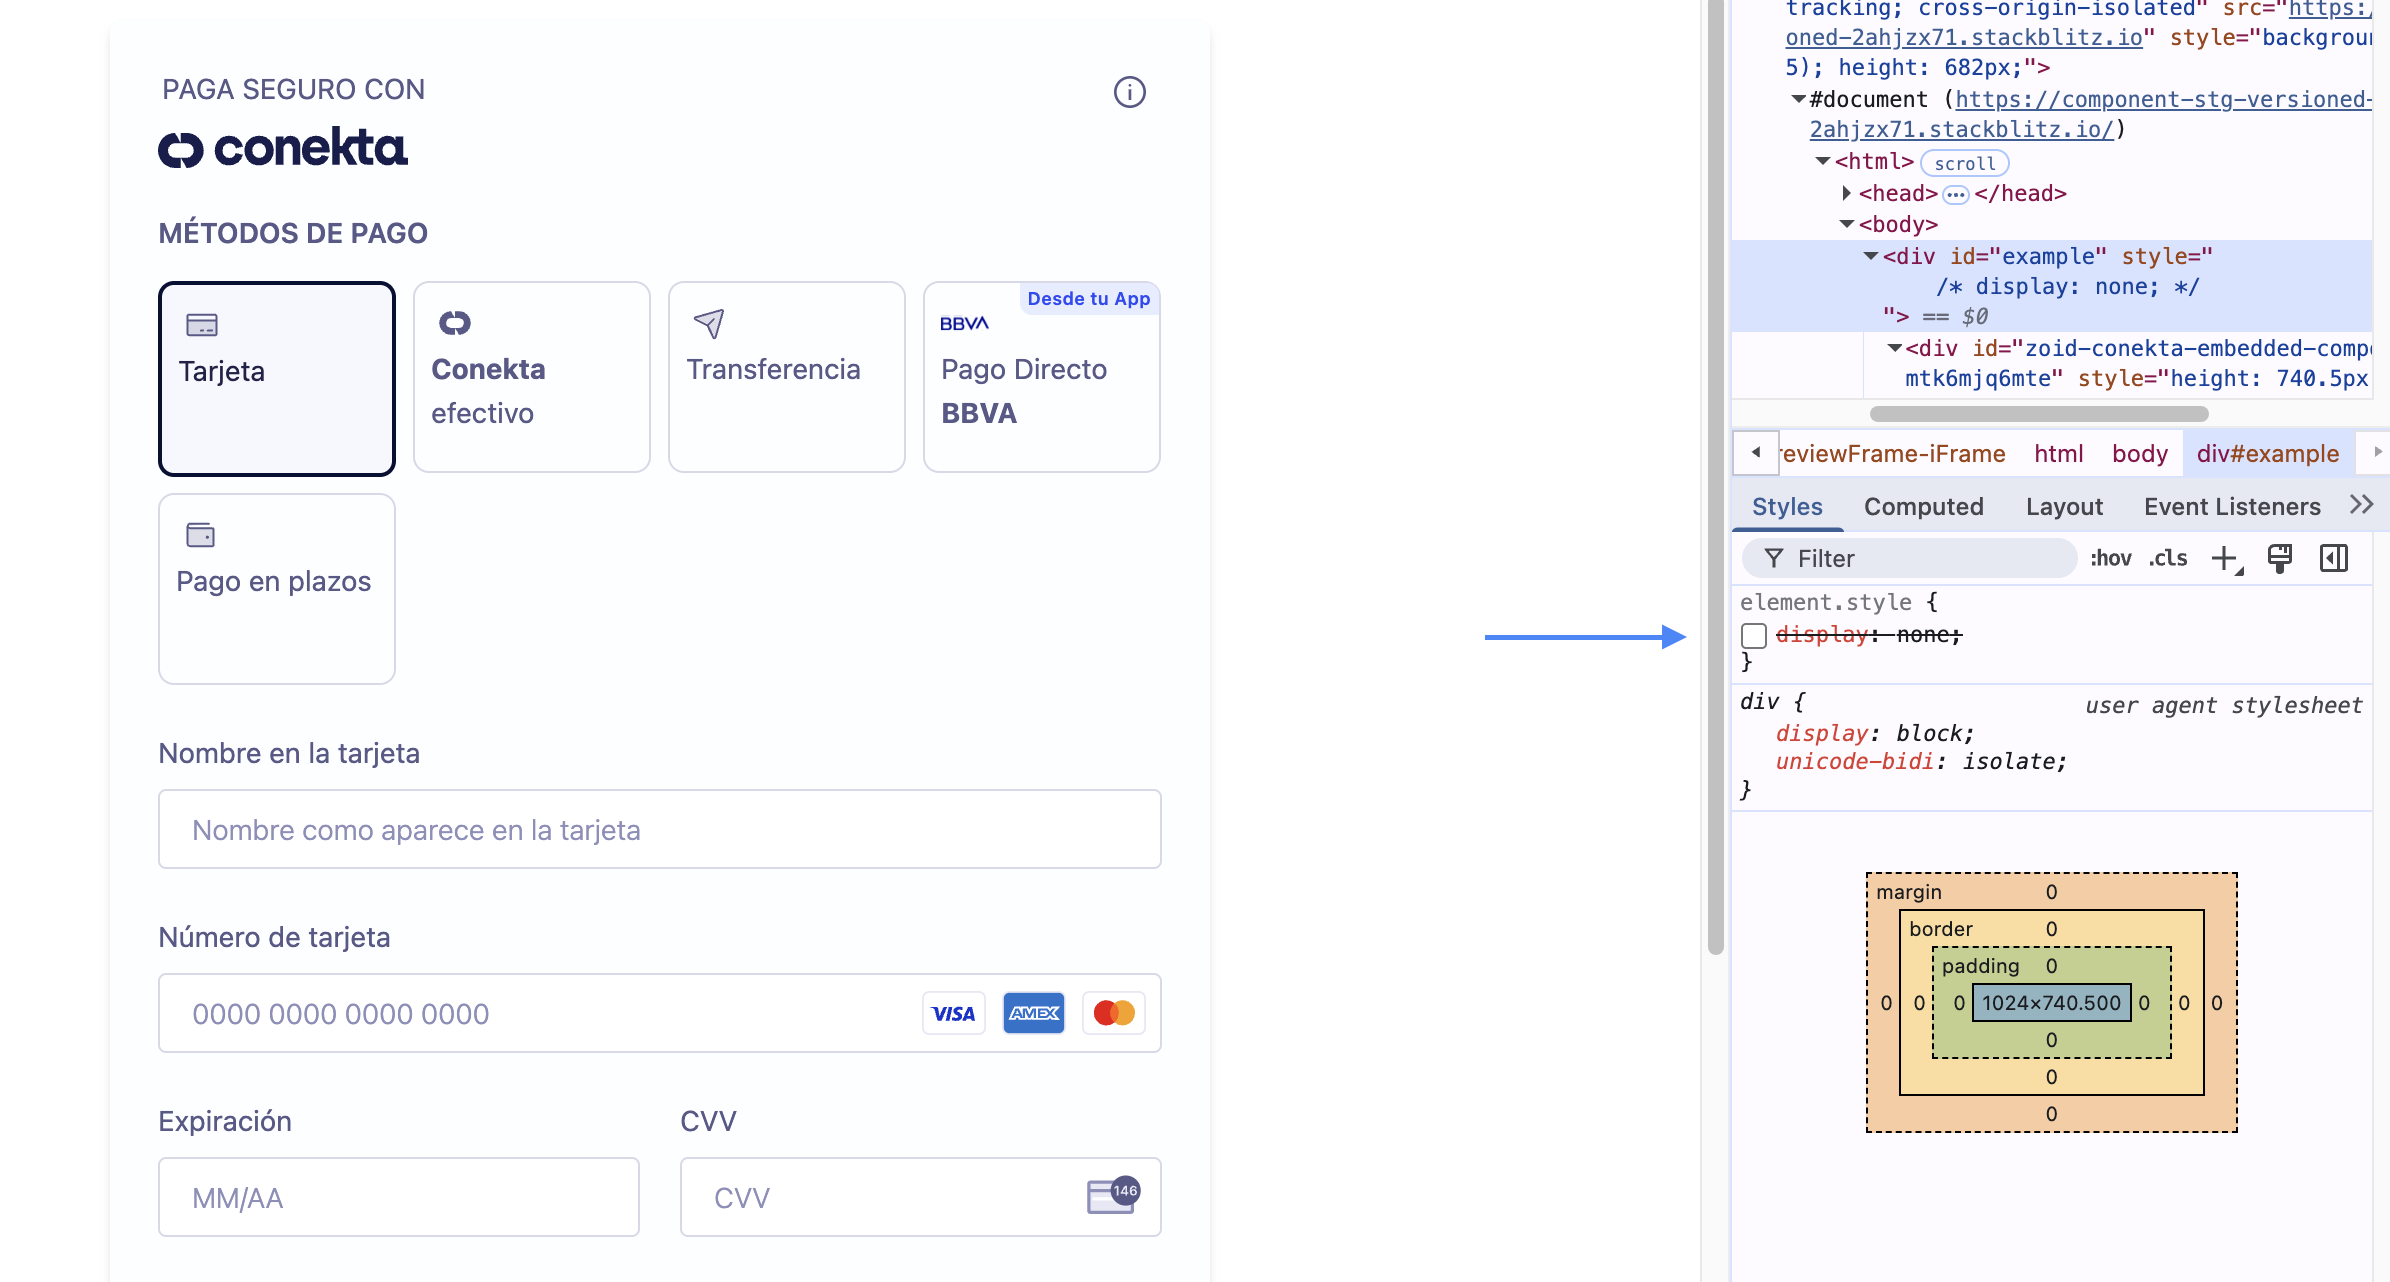Open the .cls class editor
2390x1282 pixels.
[2168, 558]
